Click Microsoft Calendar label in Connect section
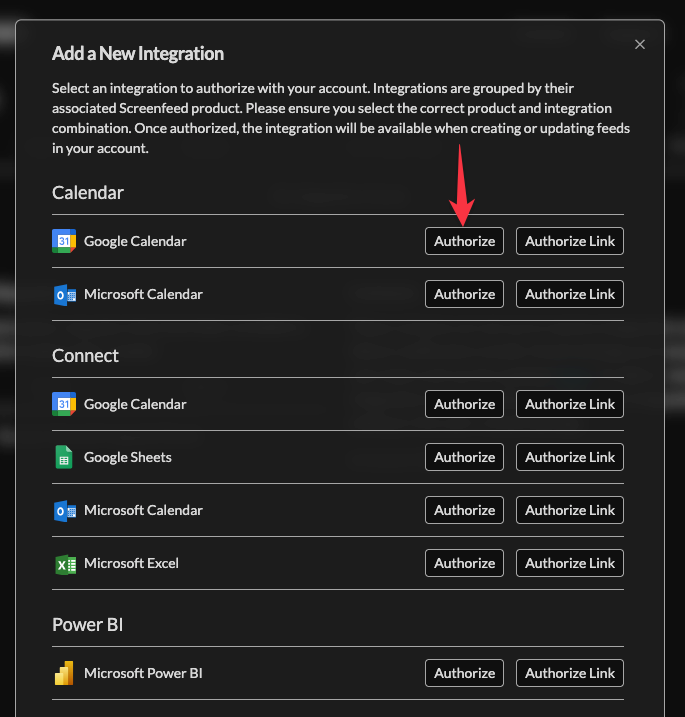This screenshot has width=685, height=717. click(143, 510)
